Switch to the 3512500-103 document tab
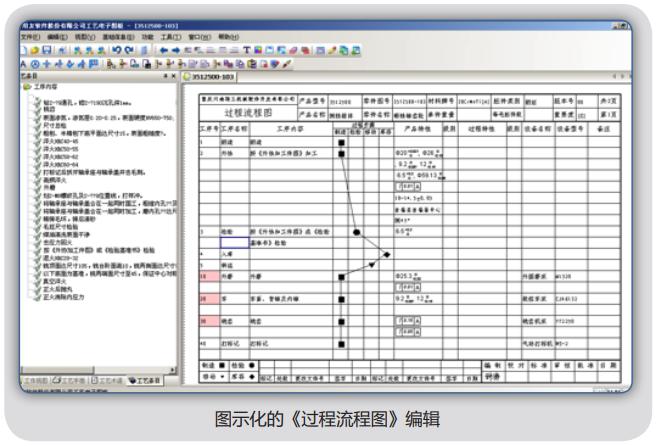Viewport: 656px width, 446px height. tap(213, 75)
